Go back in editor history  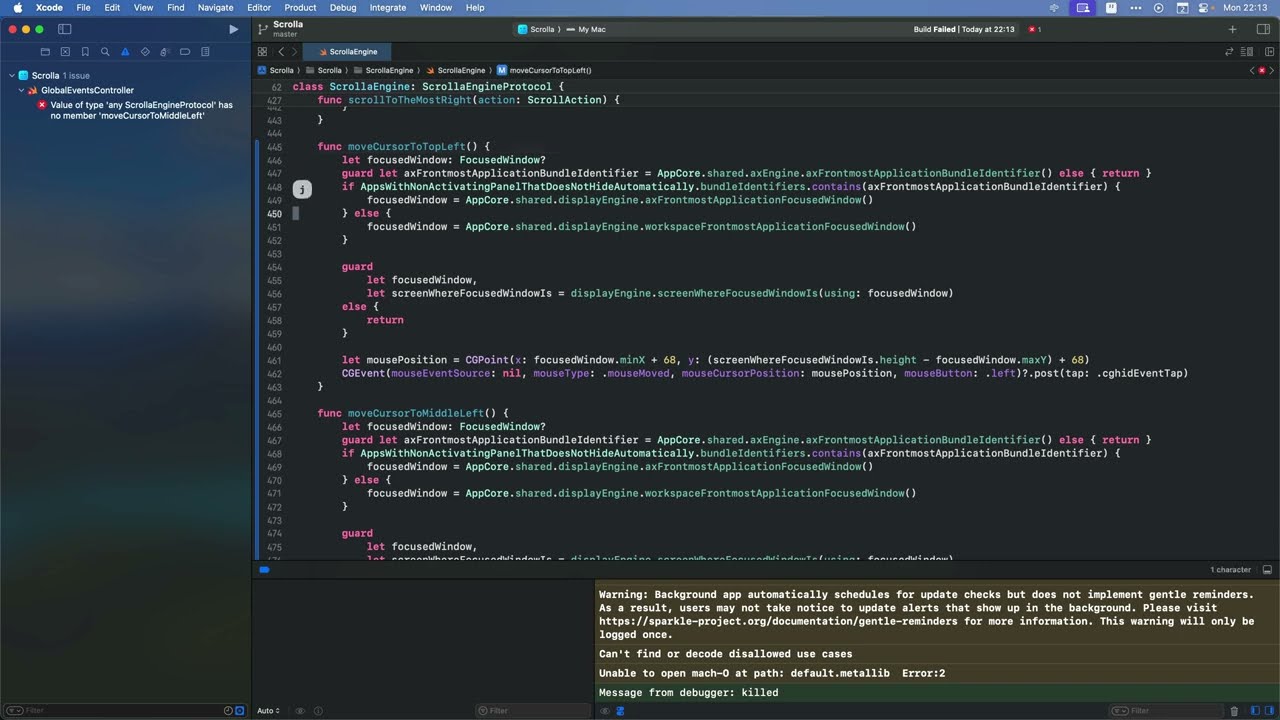(281, 52)
